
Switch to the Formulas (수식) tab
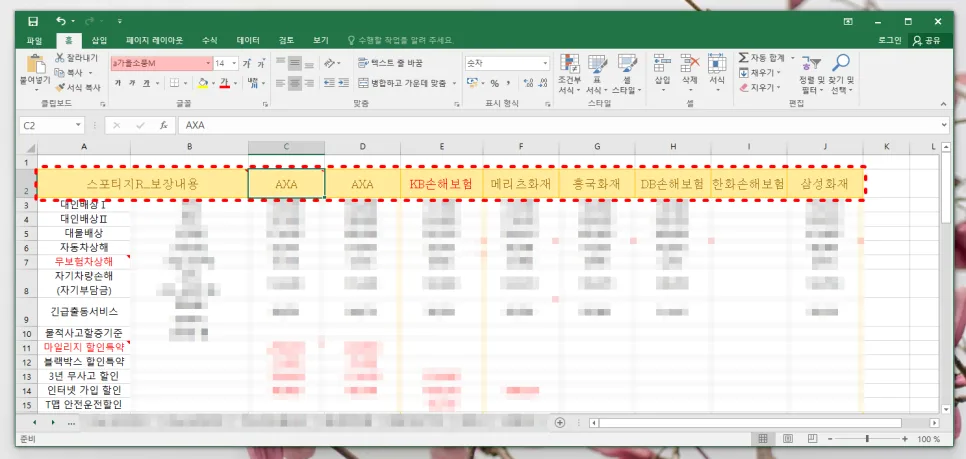tap(209, 41)
